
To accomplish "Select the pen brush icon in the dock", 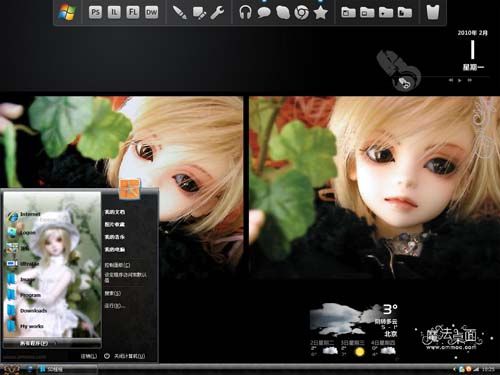I will 180,13.
